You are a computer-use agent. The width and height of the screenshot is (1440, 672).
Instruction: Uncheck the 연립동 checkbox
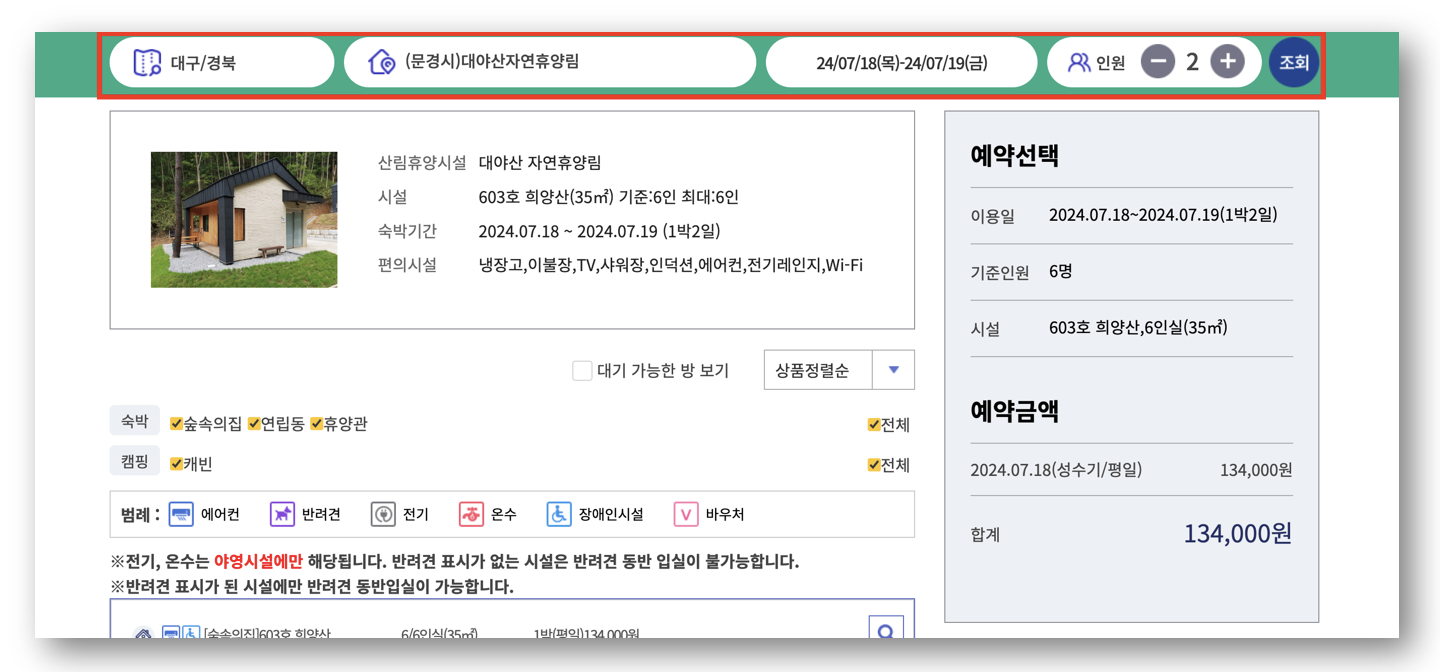[x=255, y=424]
